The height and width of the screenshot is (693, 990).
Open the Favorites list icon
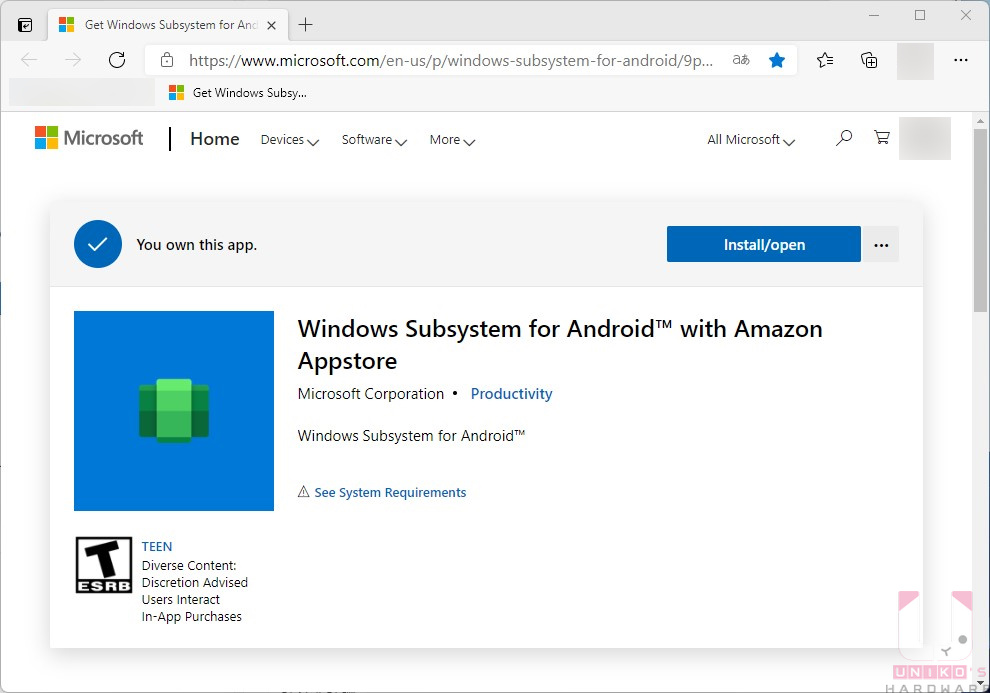tap(825, 60)
